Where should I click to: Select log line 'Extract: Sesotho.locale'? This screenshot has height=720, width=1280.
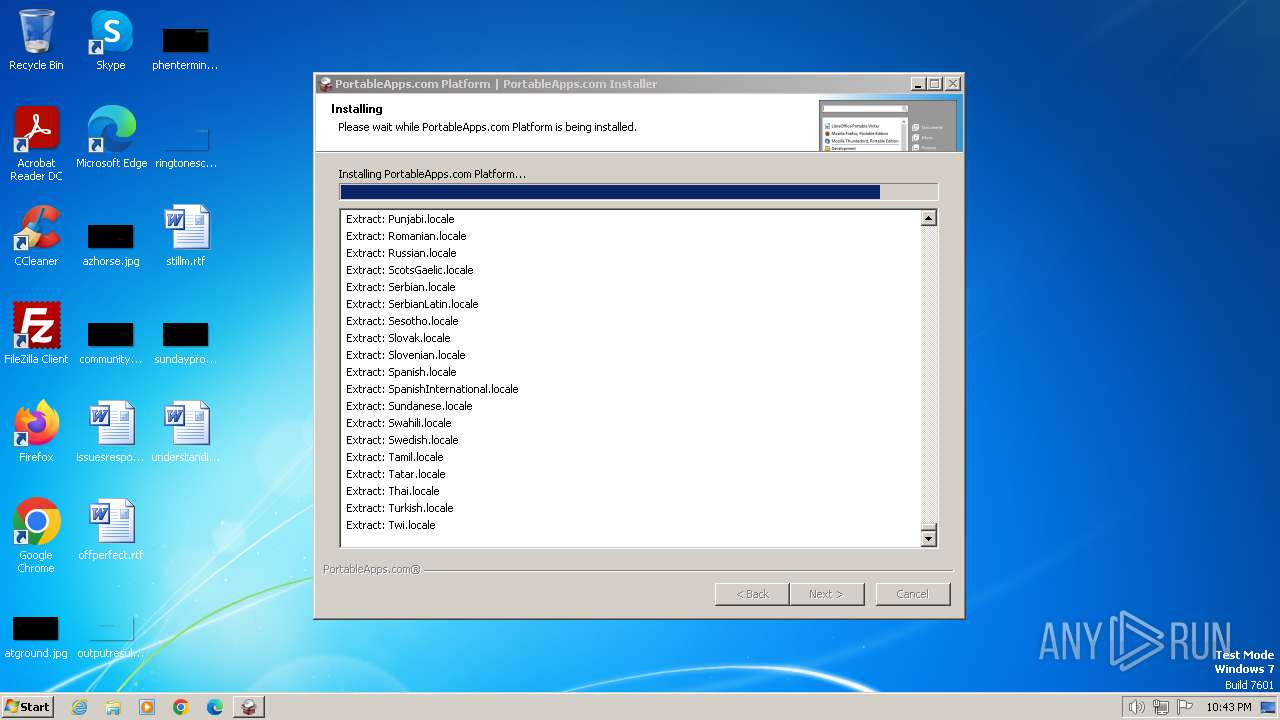402,321
